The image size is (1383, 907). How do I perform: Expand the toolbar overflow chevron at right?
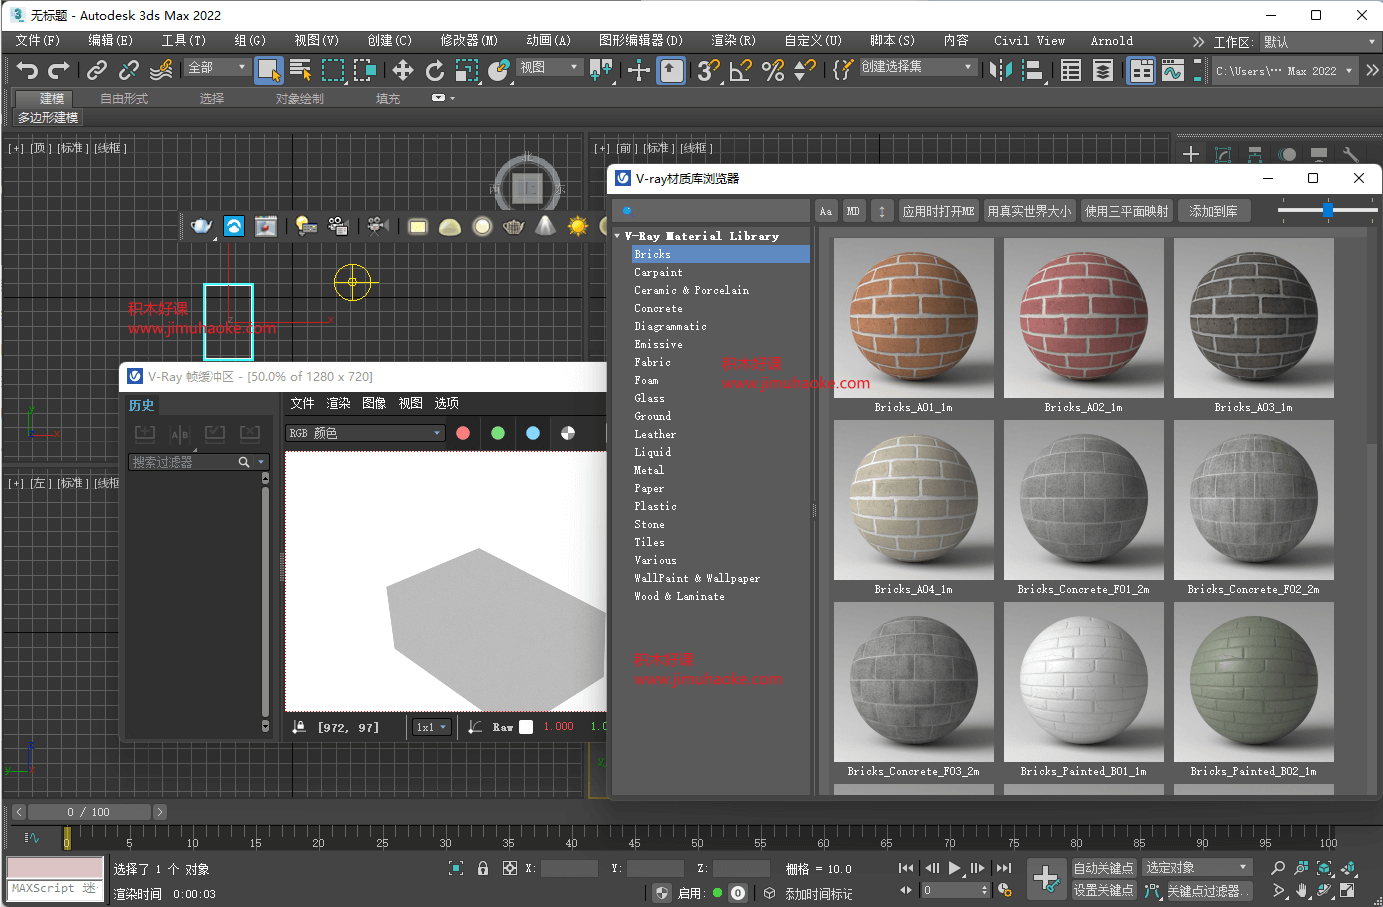pos(1371,70)
